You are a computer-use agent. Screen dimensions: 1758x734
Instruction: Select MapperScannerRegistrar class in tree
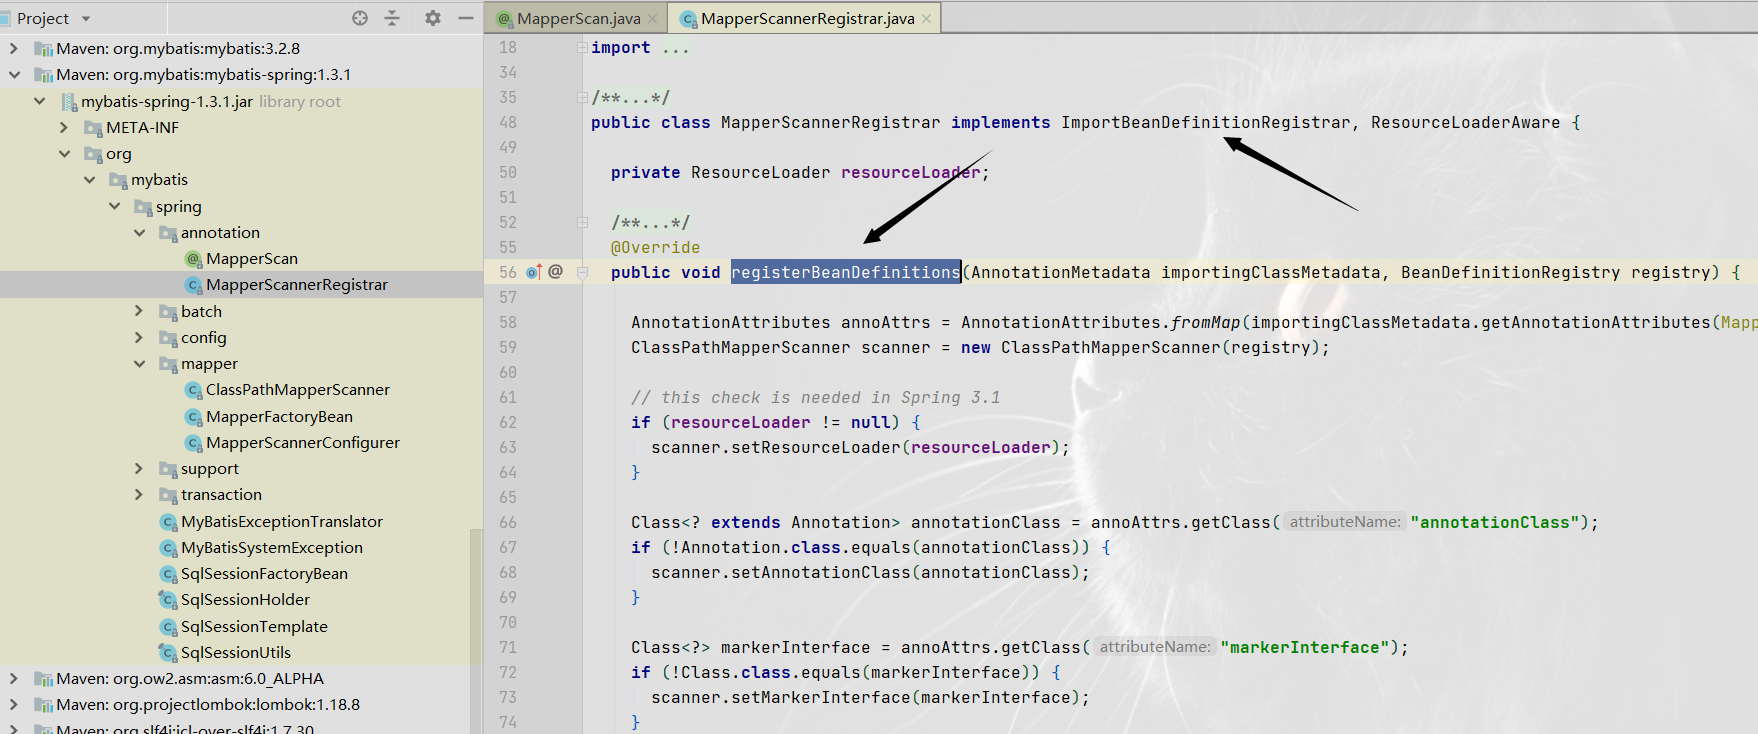point(297,285)
